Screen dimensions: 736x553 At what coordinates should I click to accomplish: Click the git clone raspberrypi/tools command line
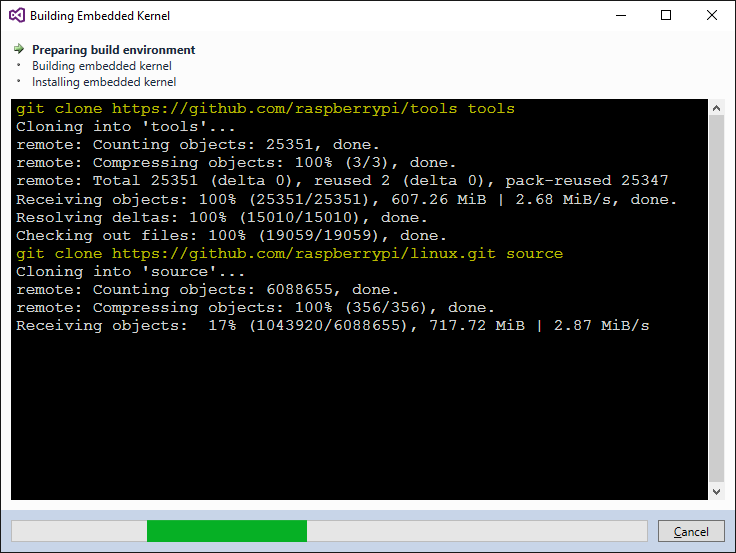(x=265, y=109)
